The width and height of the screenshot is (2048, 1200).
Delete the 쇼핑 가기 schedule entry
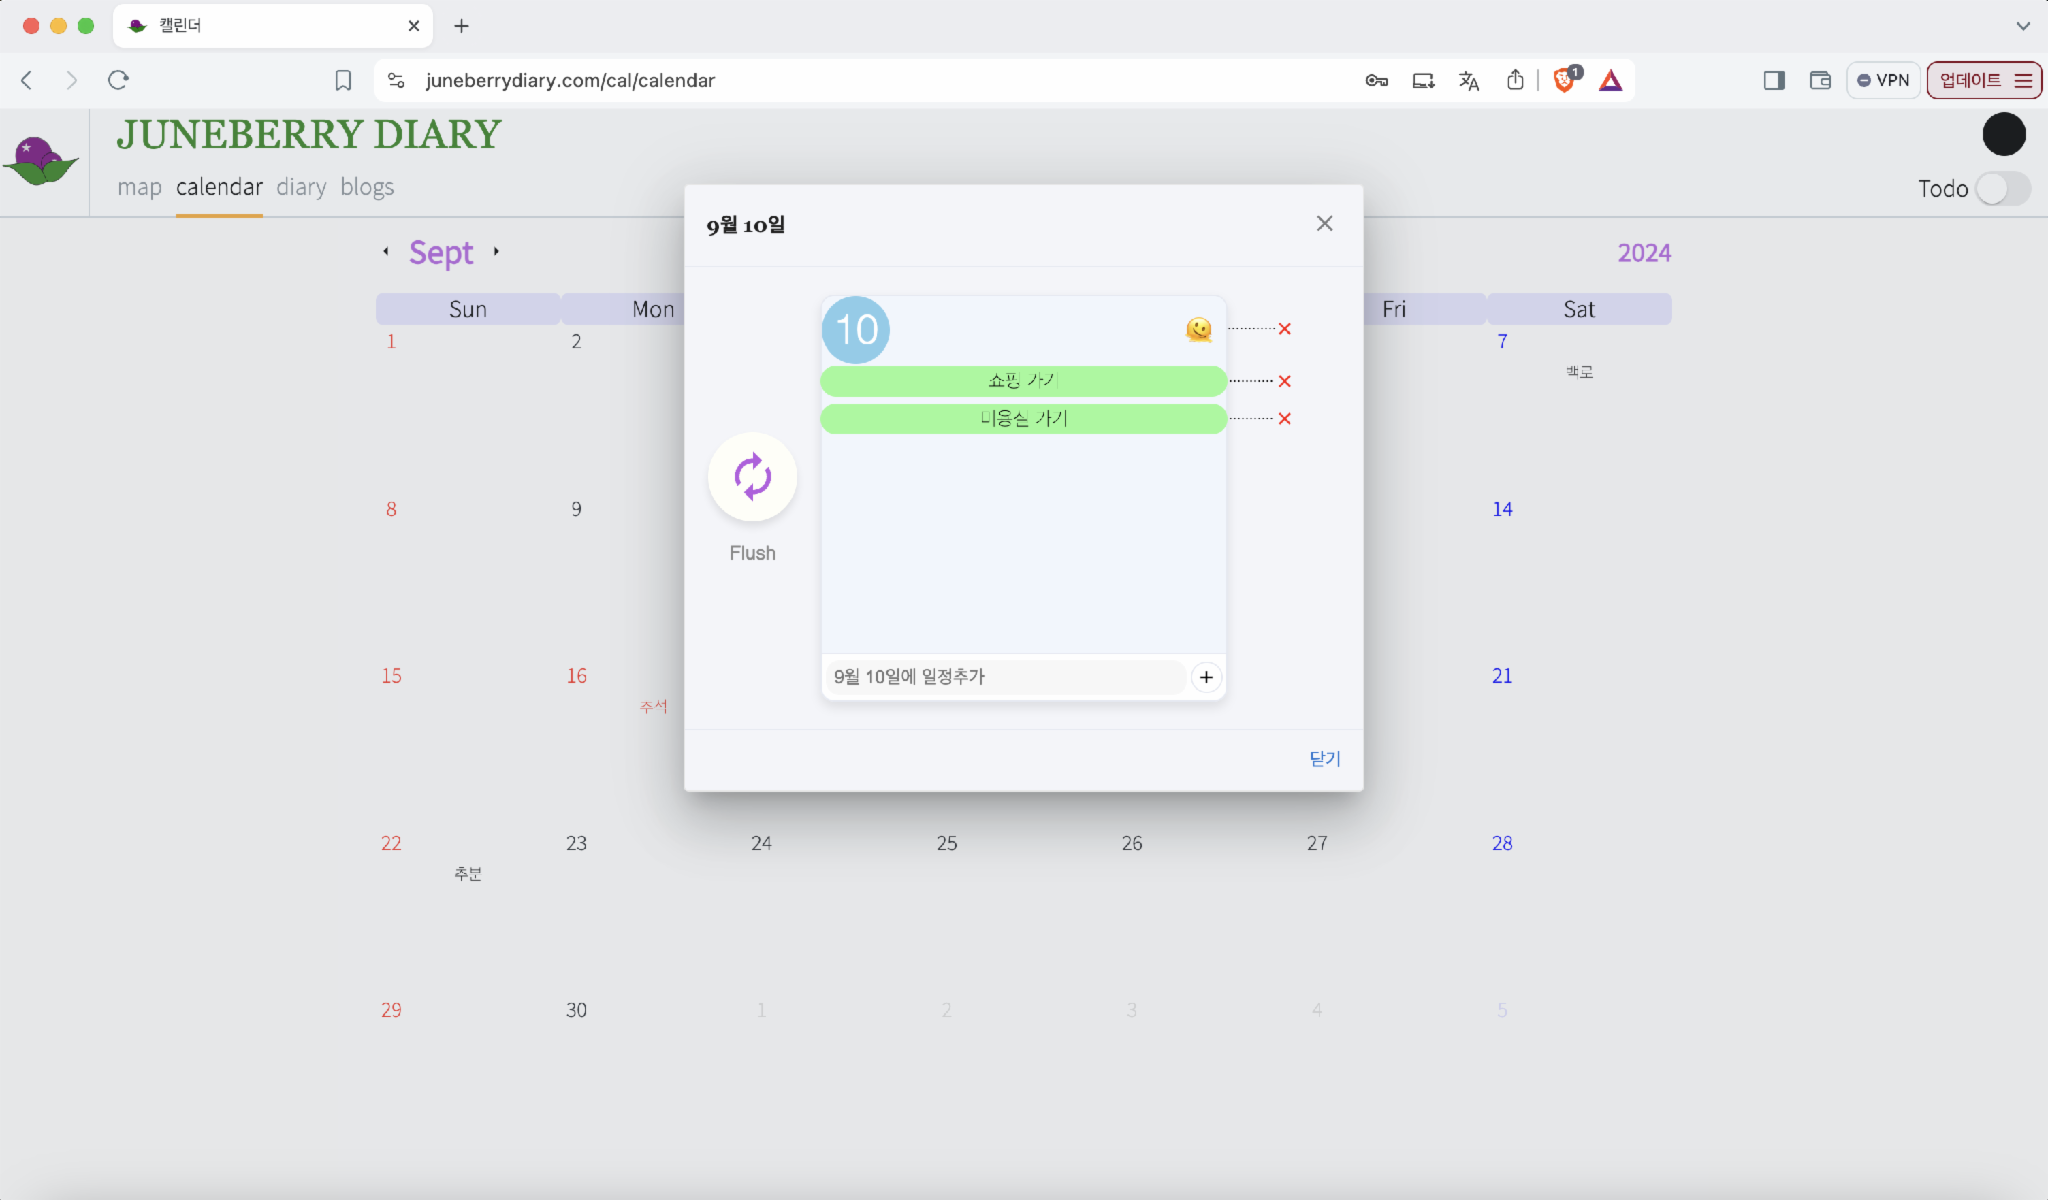[1284, 381]
